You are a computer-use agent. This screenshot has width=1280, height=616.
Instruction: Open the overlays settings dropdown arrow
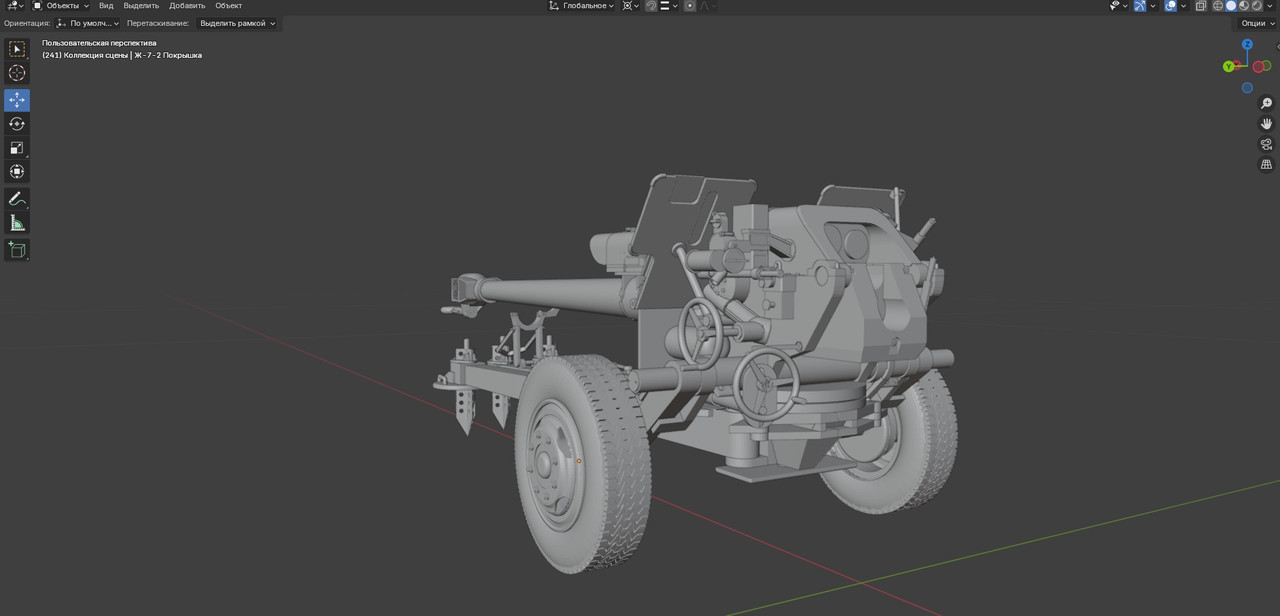[x=1183, y=6]
